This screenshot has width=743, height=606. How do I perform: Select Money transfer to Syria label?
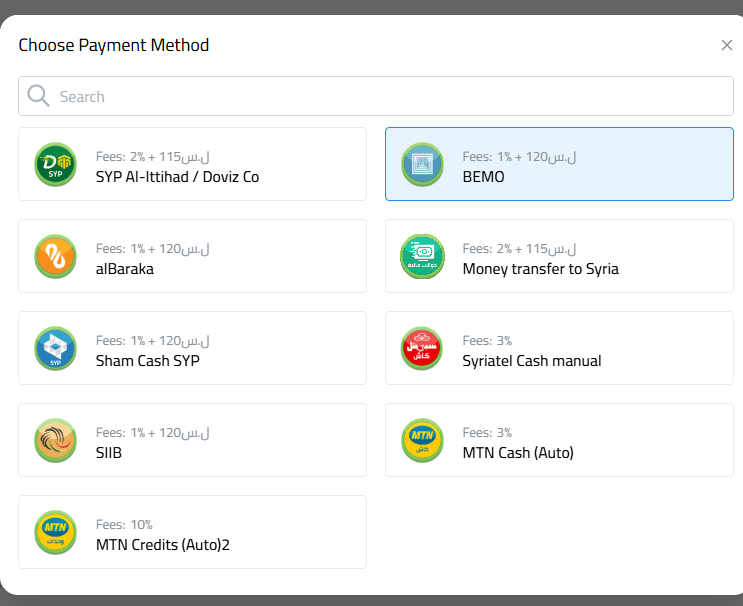(541, 269)
